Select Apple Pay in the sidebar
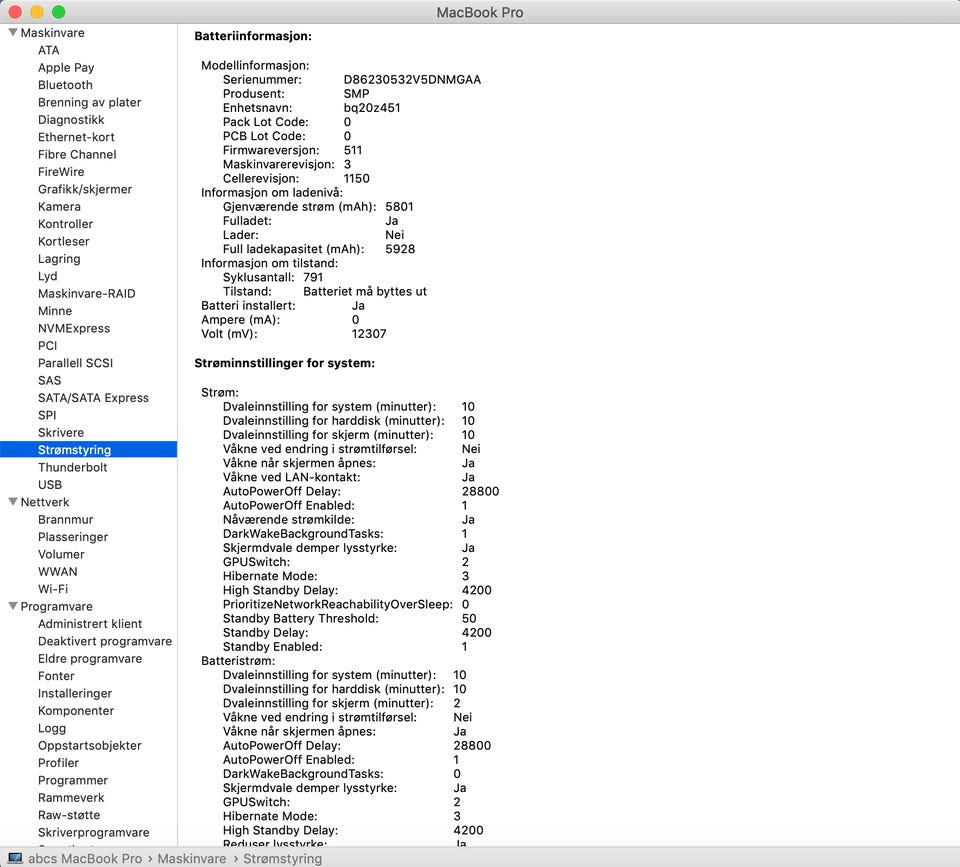This screenshot has width=960, height=867. pyautogui.click(x=66, y=67)
